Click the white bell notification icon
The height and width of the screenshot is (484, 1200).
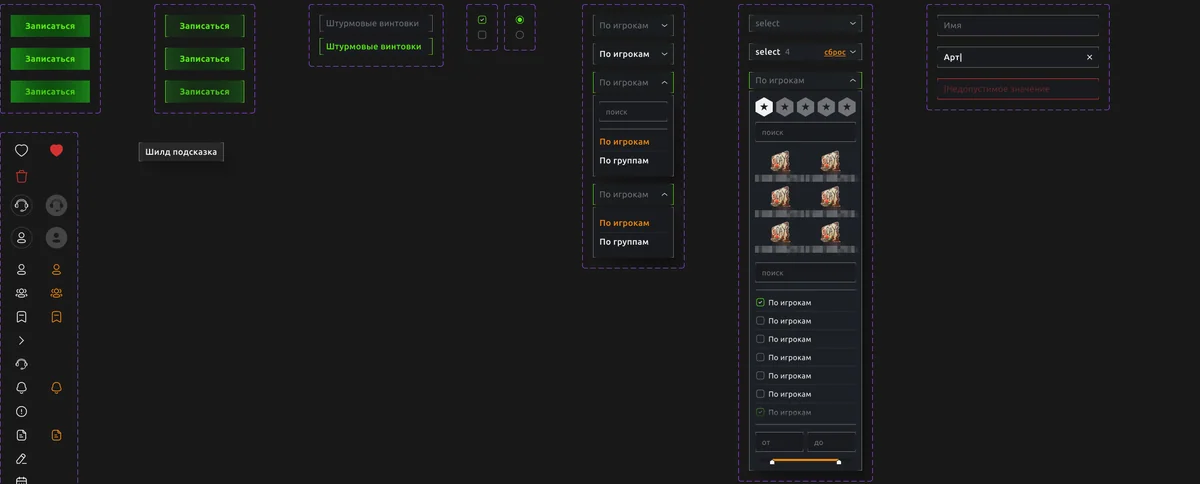(22, 388)
